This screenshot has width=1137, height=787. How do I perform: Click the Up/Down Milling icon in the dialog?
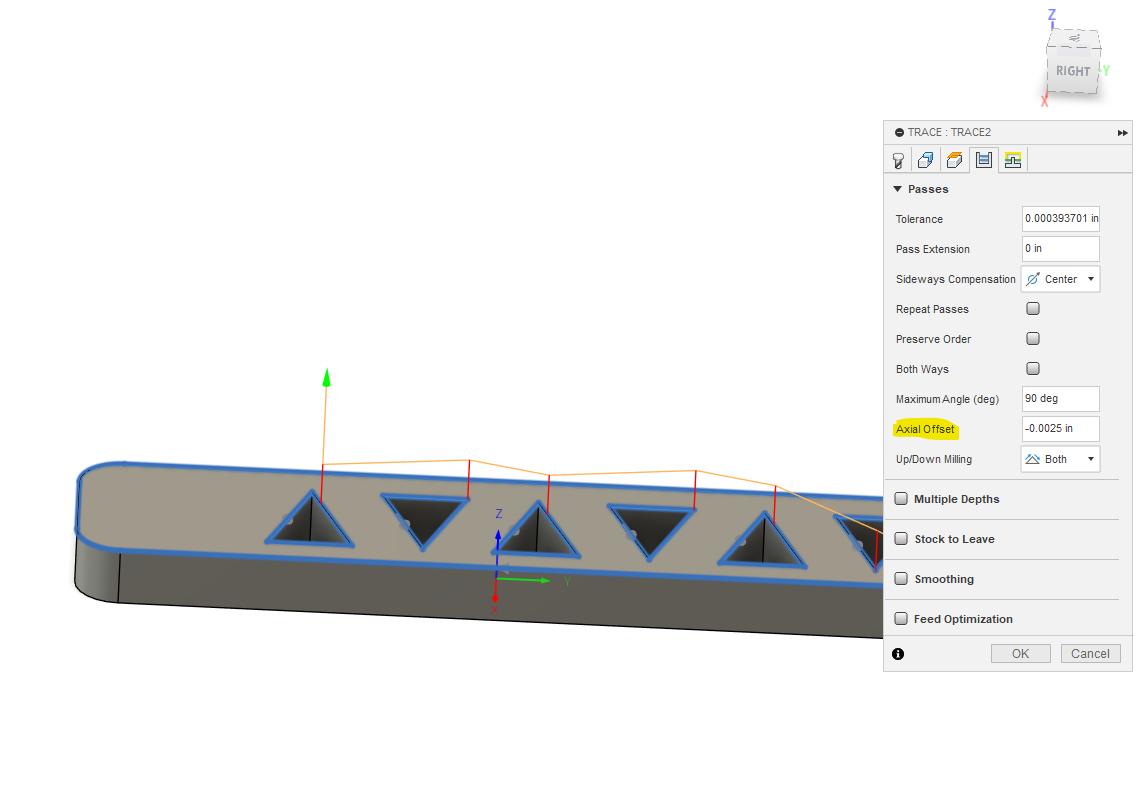[x=1034, y=459]
